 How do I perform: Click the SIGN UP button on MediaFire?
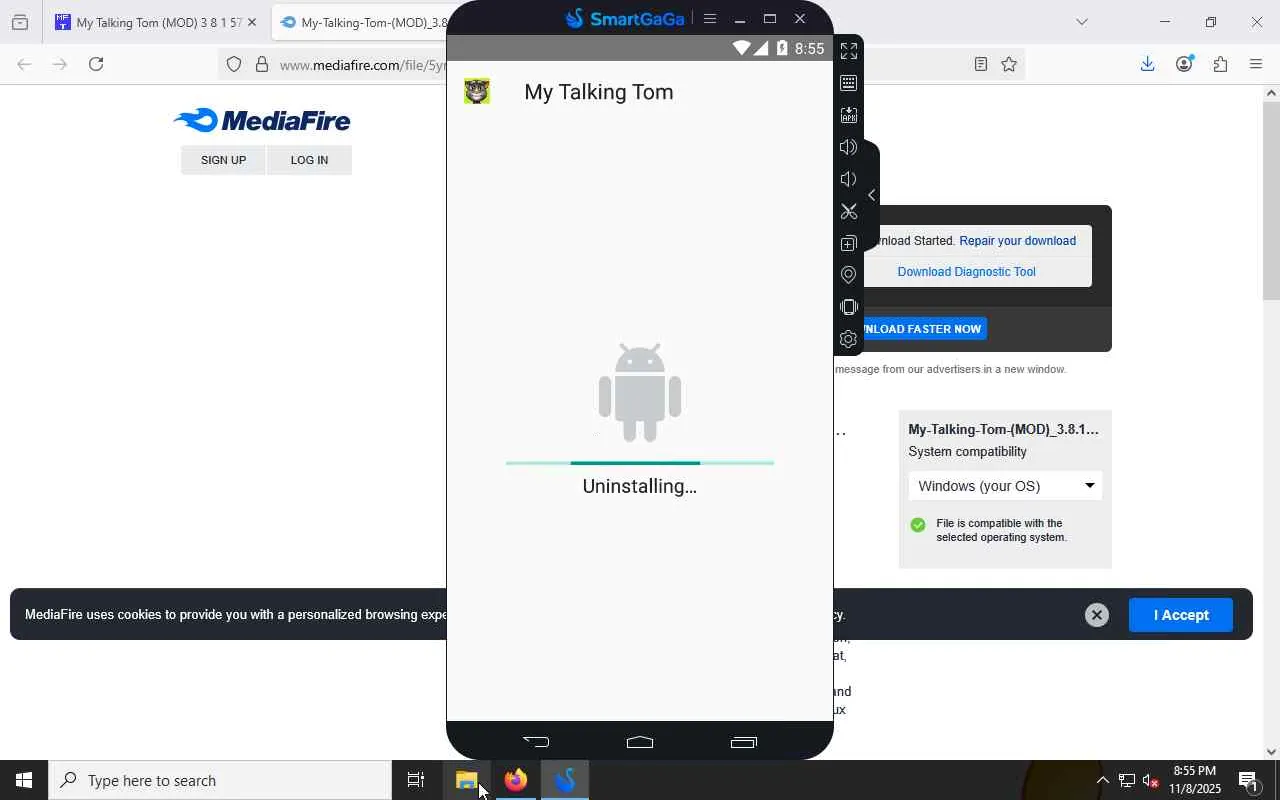223,160
